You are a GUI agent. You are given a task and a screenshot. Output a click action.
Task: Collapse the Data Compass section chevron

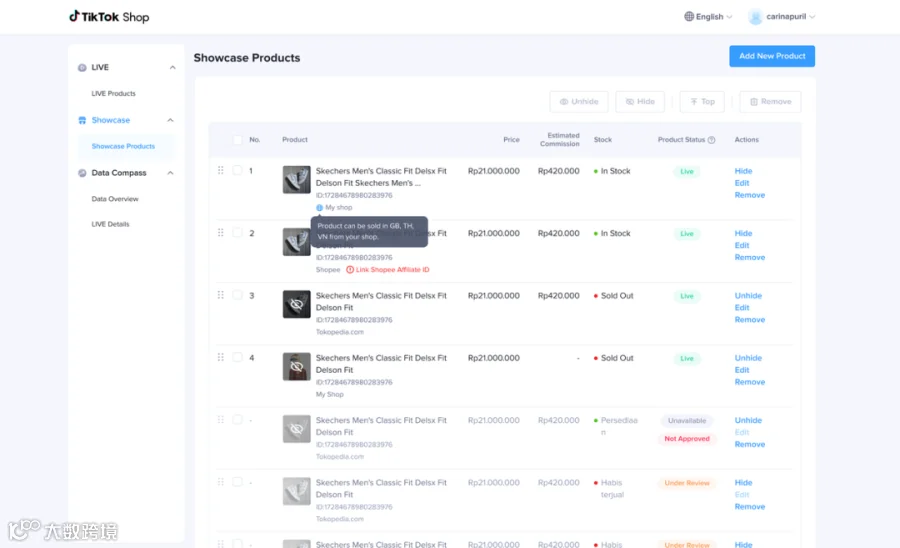(x=170, y=173)
